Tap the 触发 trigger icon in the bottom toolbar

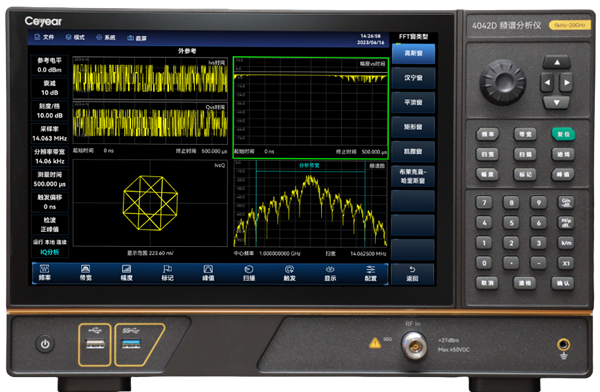(x=290, y=269)
